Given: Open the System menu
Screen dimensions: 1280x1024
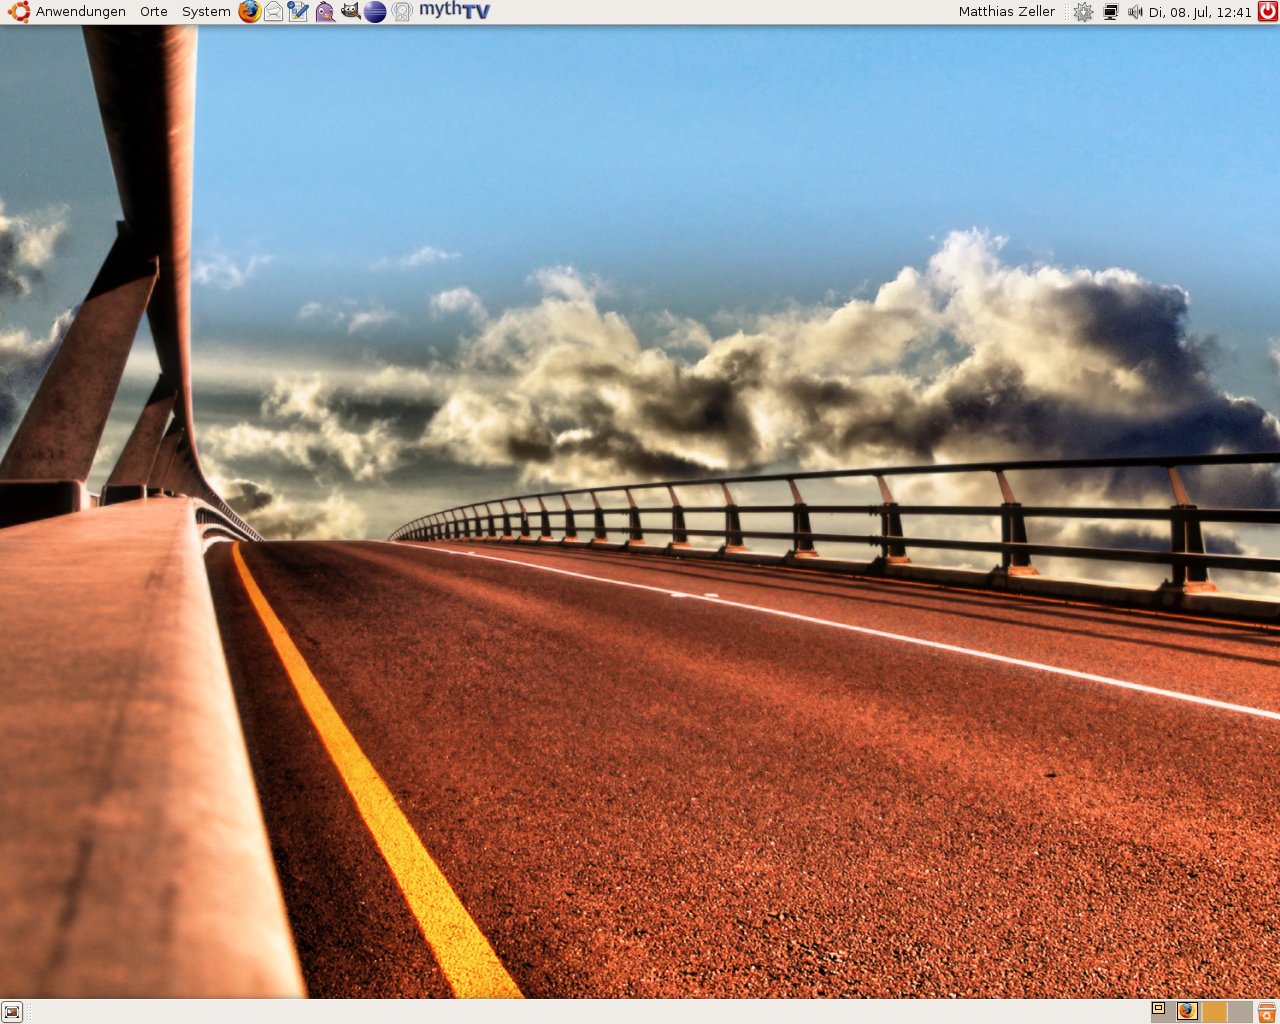Looking at the screenshot, I should [206, 12].
